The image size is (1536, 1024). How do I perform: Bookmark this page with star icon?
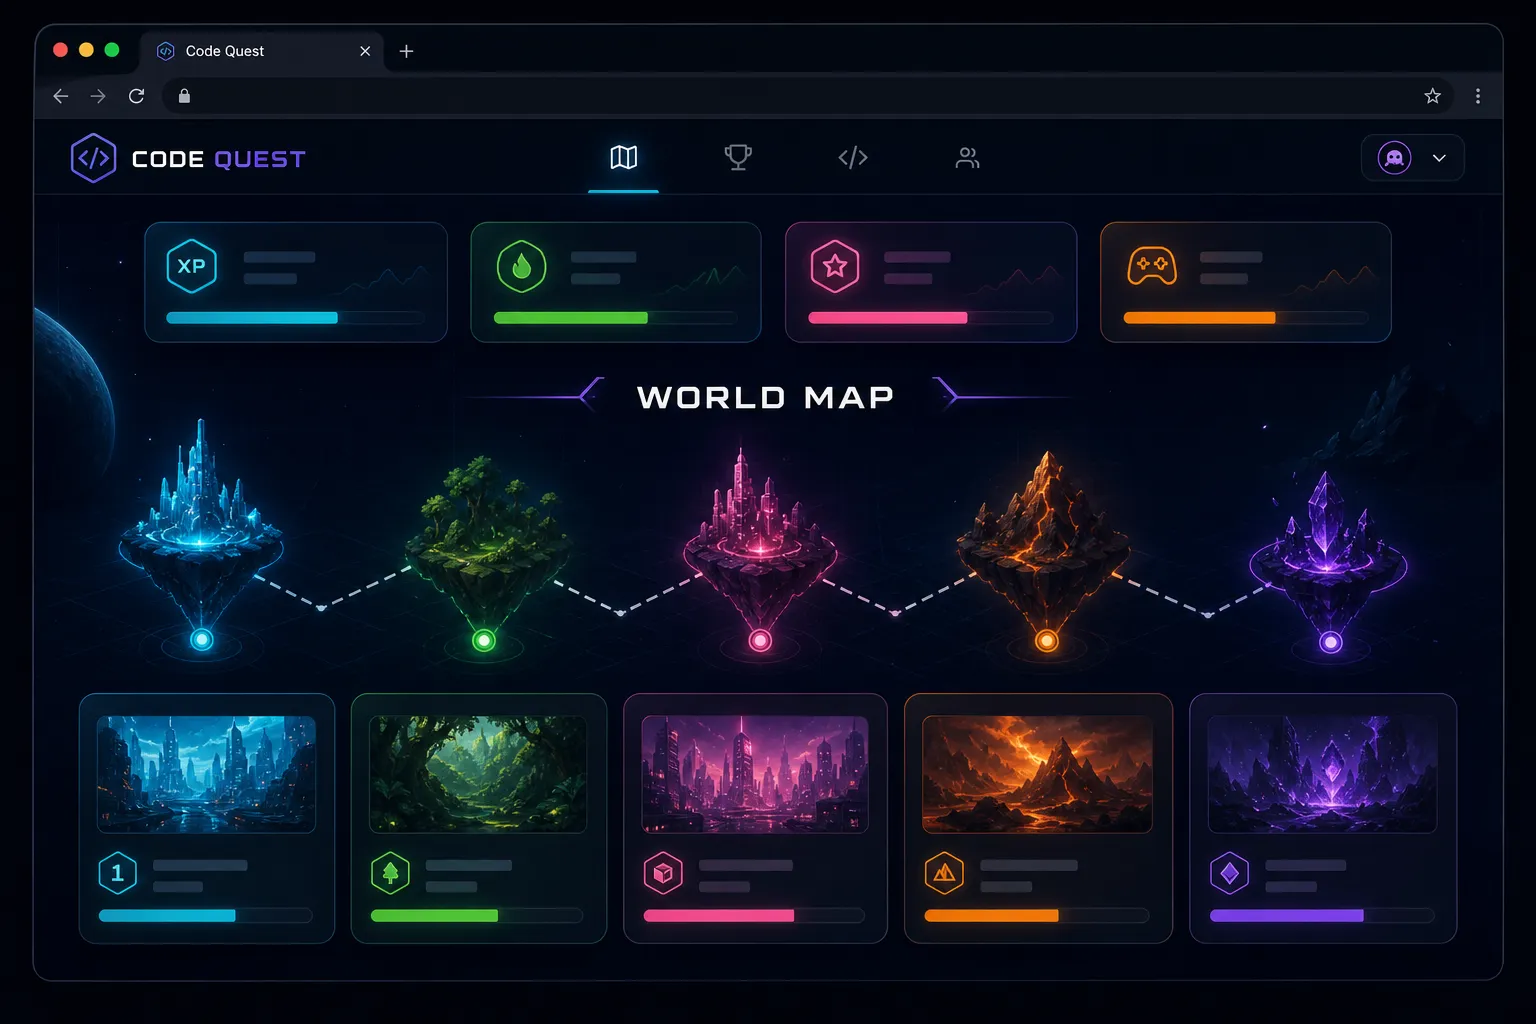click(1432, 96)
